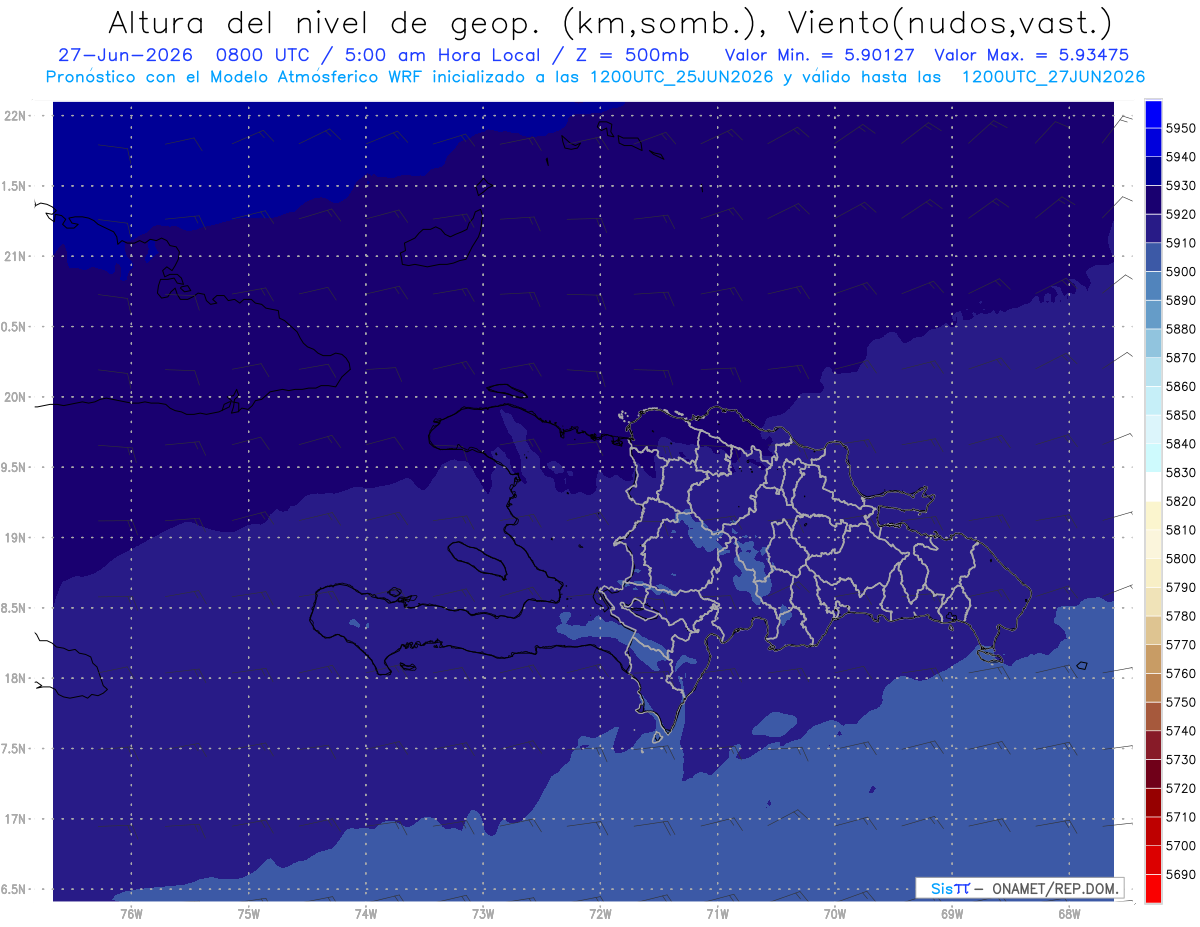Click the 'SisTT – ONAMET/REP.DOM.' credit box
The height and width of the screenshot is (927, 1200).
(1019, 888)
